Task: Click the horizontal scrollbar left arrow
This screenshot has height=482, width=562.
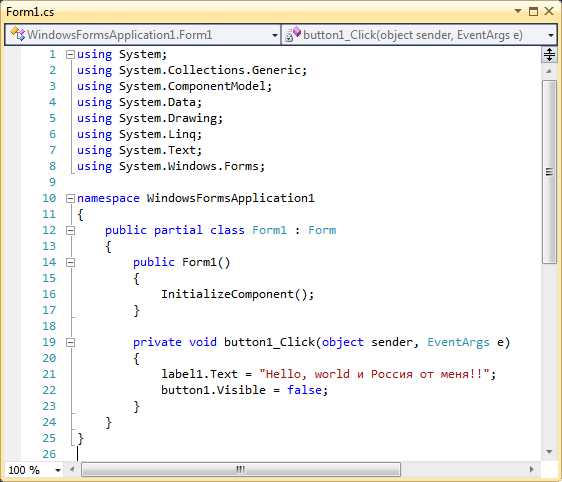Action: (x=72, y=469)
